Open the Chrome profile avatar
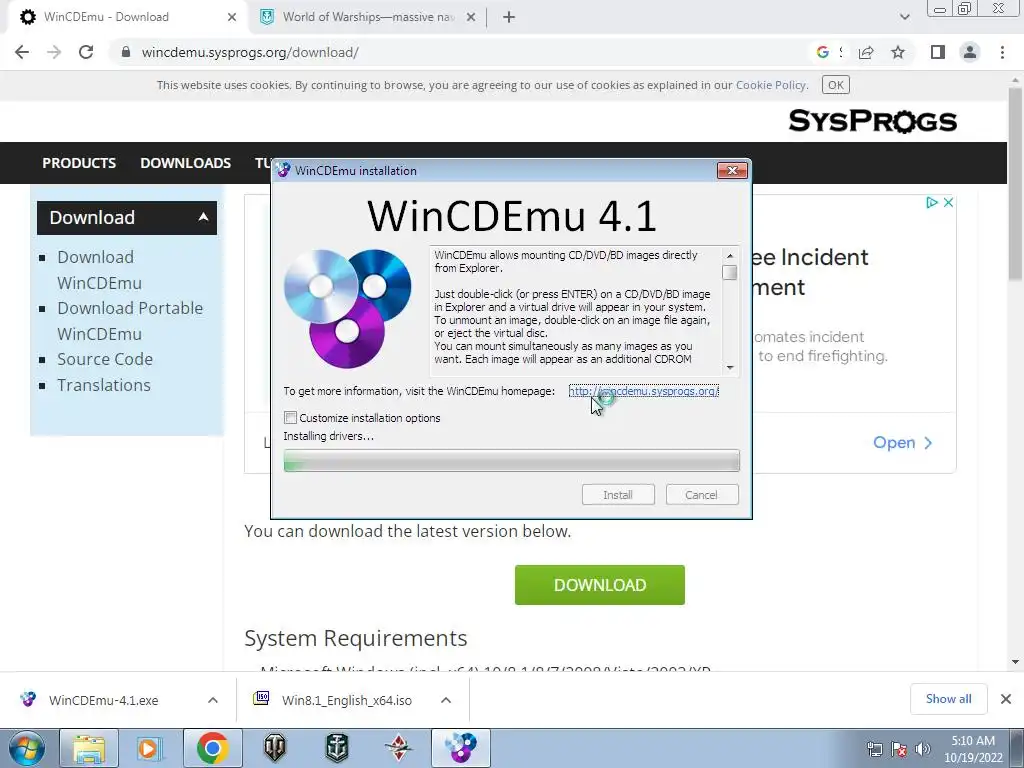1024x768 pixels. [x=970, y=52]
